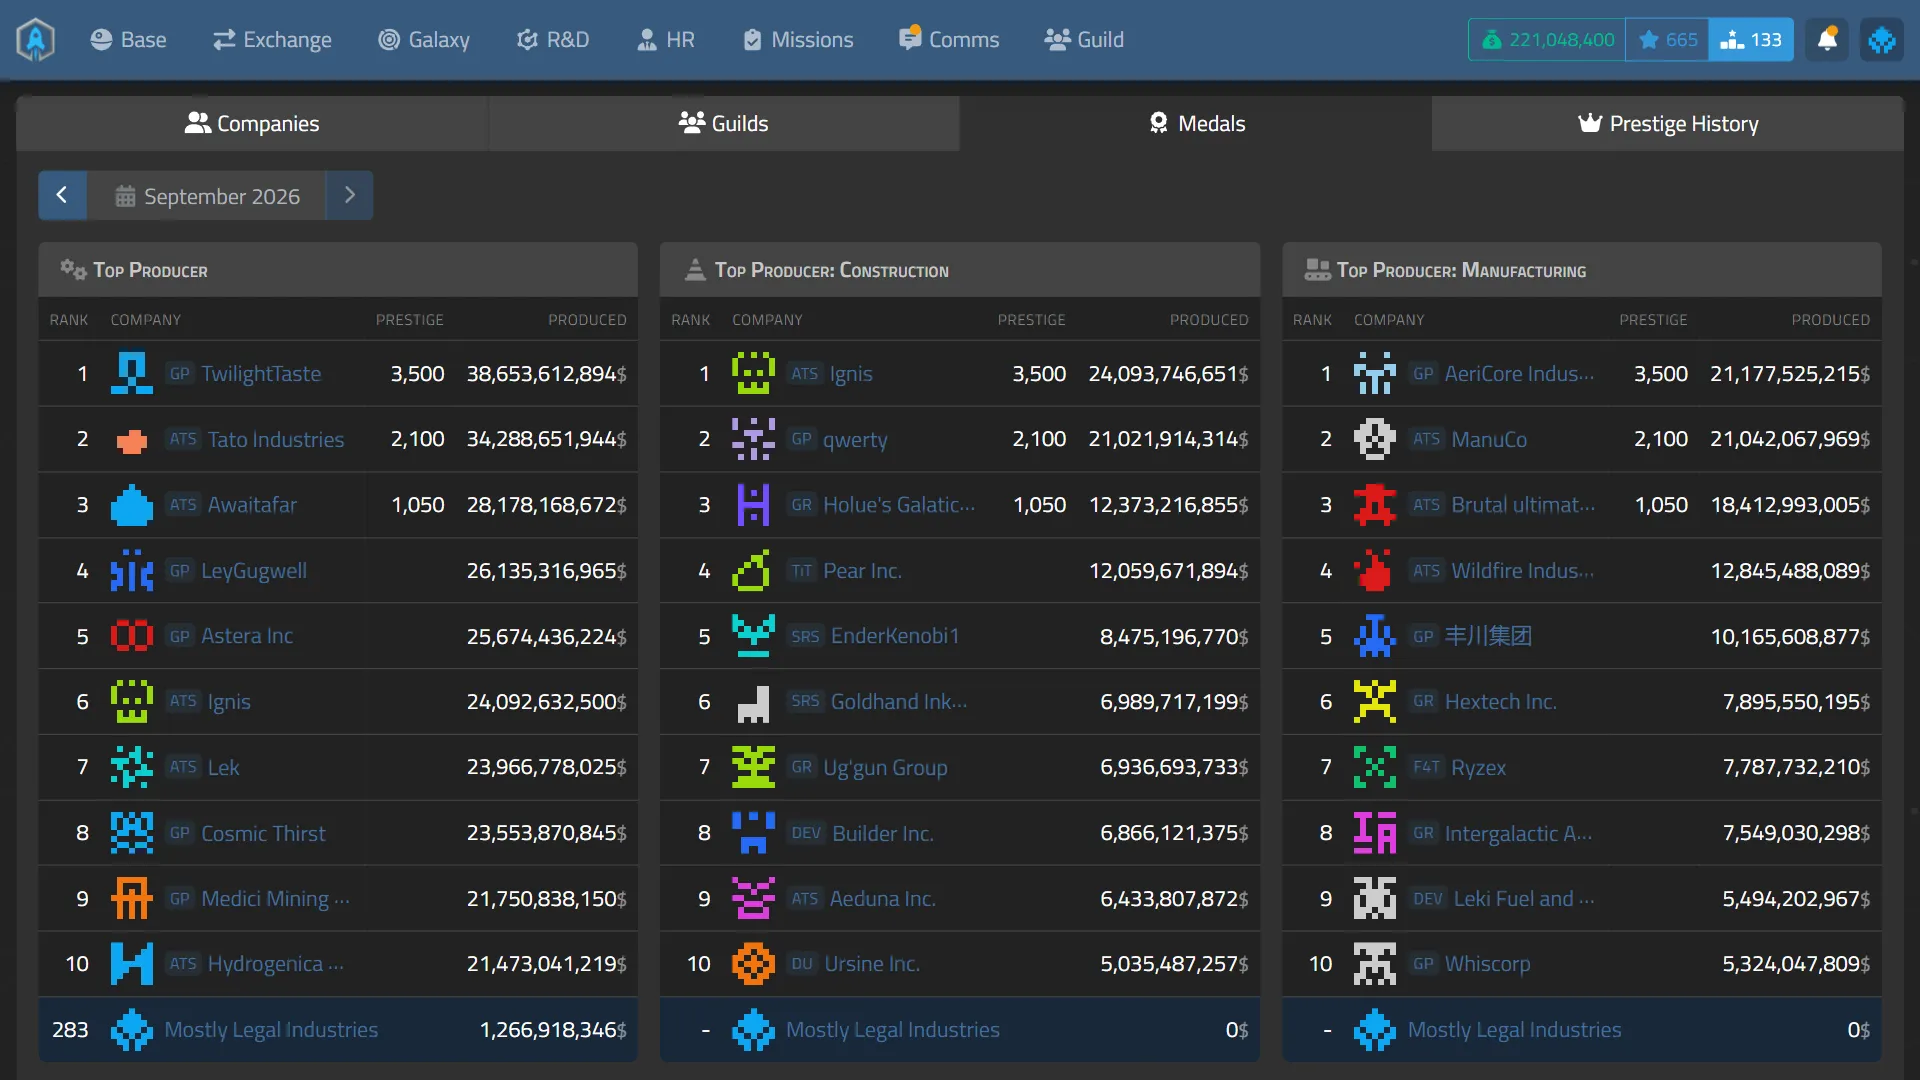Switch to the Prestige History tab

[x=1668, y=124]
